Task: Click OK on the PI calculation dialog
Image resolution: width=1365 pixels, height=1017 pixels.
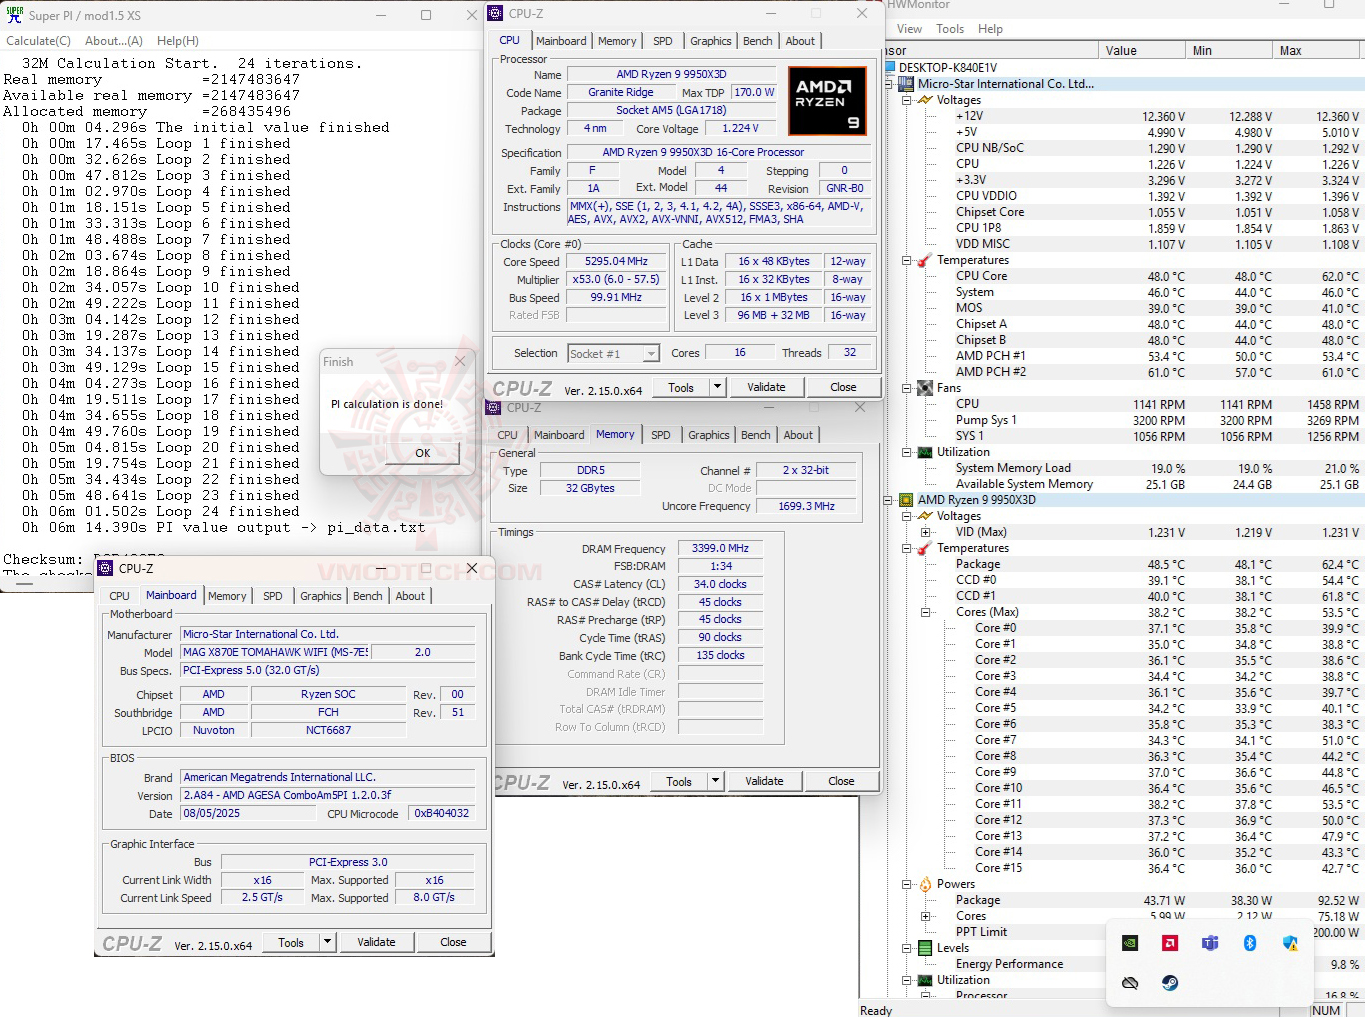Action: pos(421,452)
